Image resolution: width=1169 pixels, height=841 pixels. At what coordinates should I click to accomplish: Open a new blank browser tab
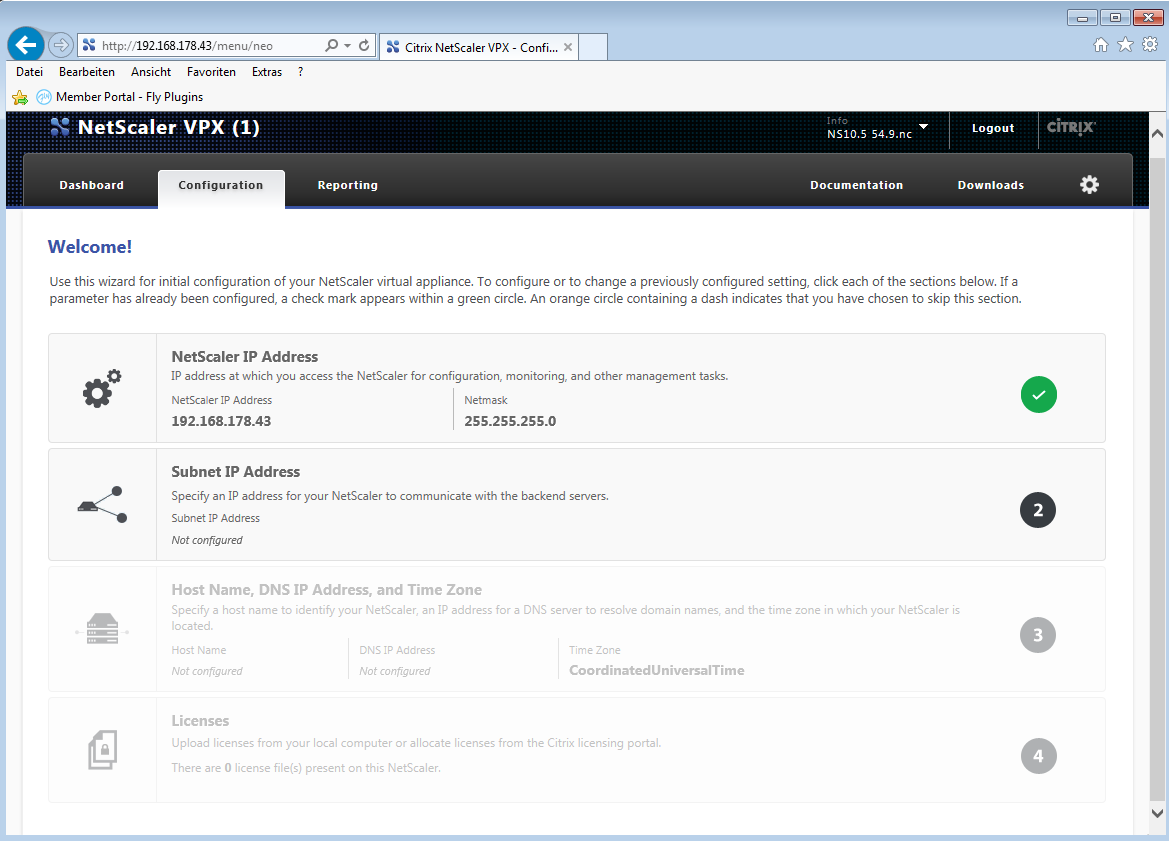[593, 47]
